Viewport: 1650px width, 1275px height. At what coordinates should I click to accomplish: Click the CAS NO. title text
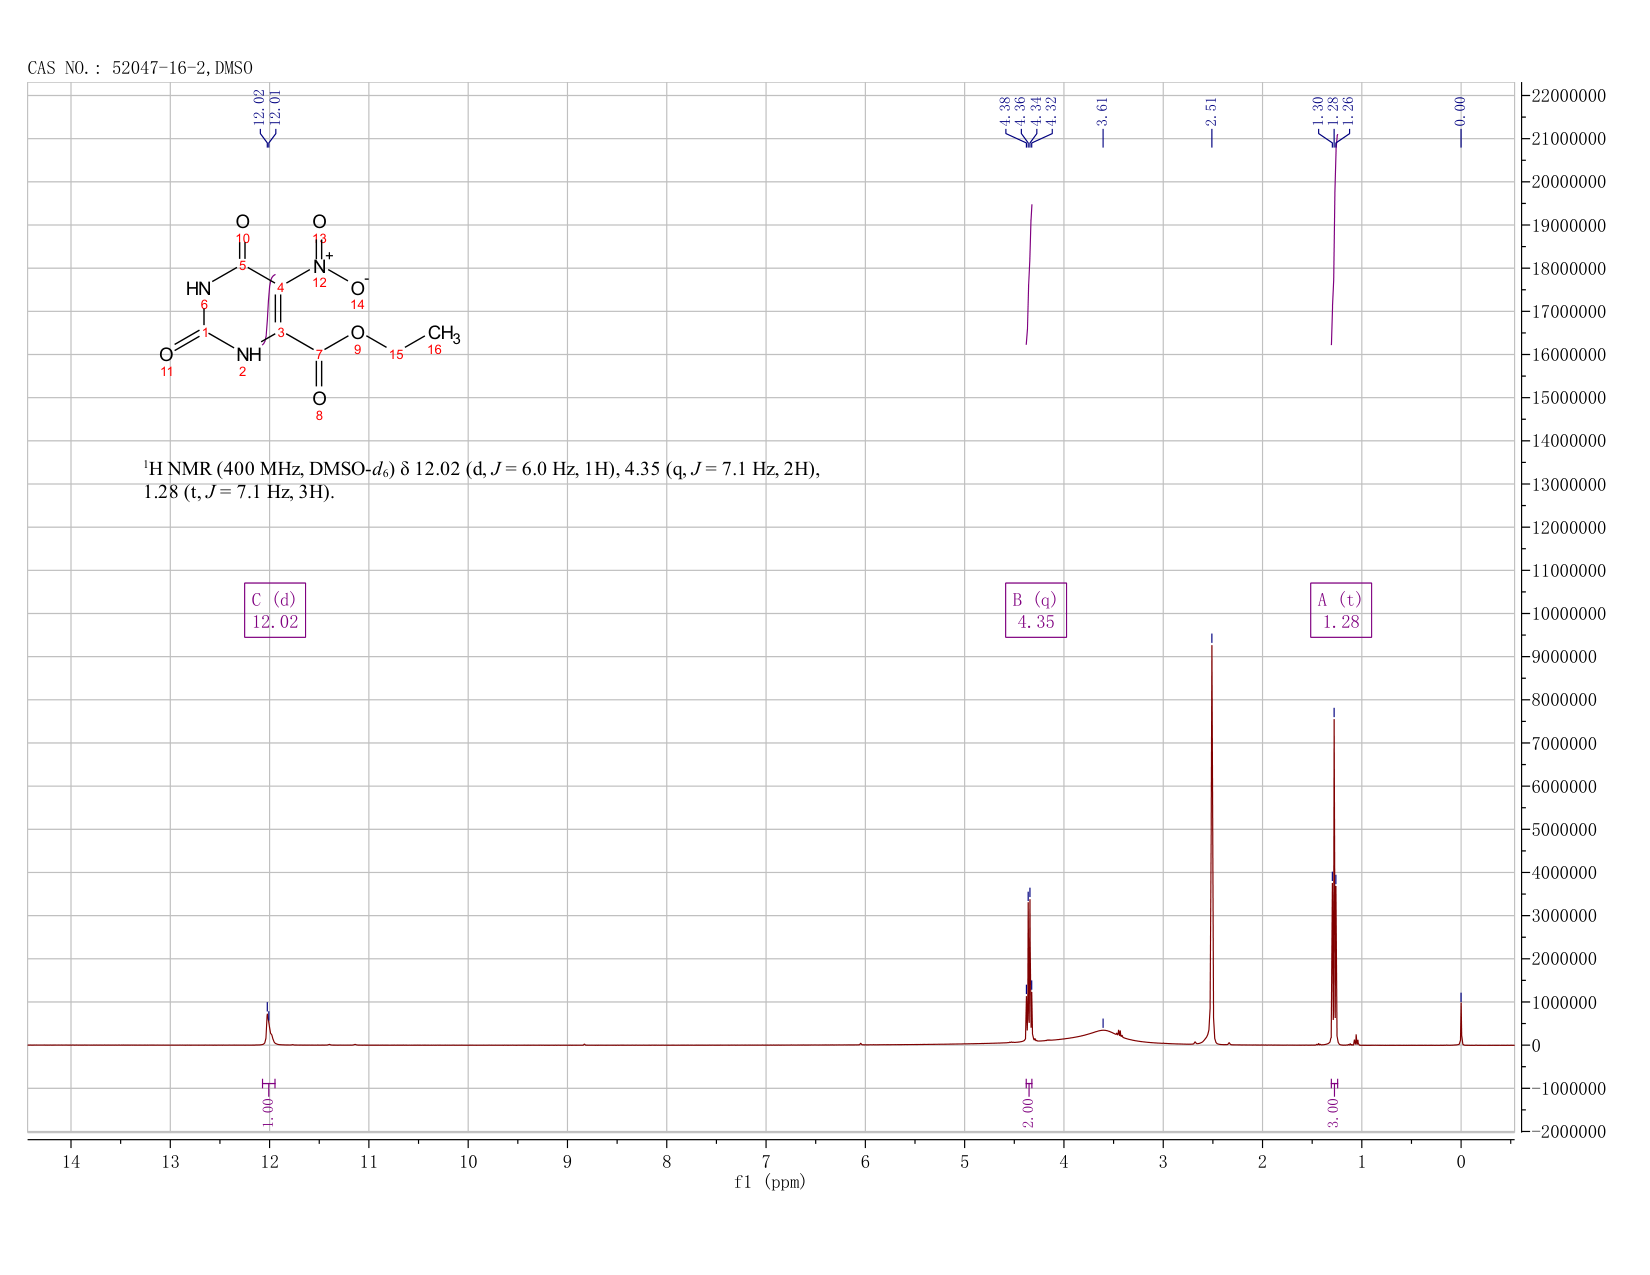pos(140,68)
